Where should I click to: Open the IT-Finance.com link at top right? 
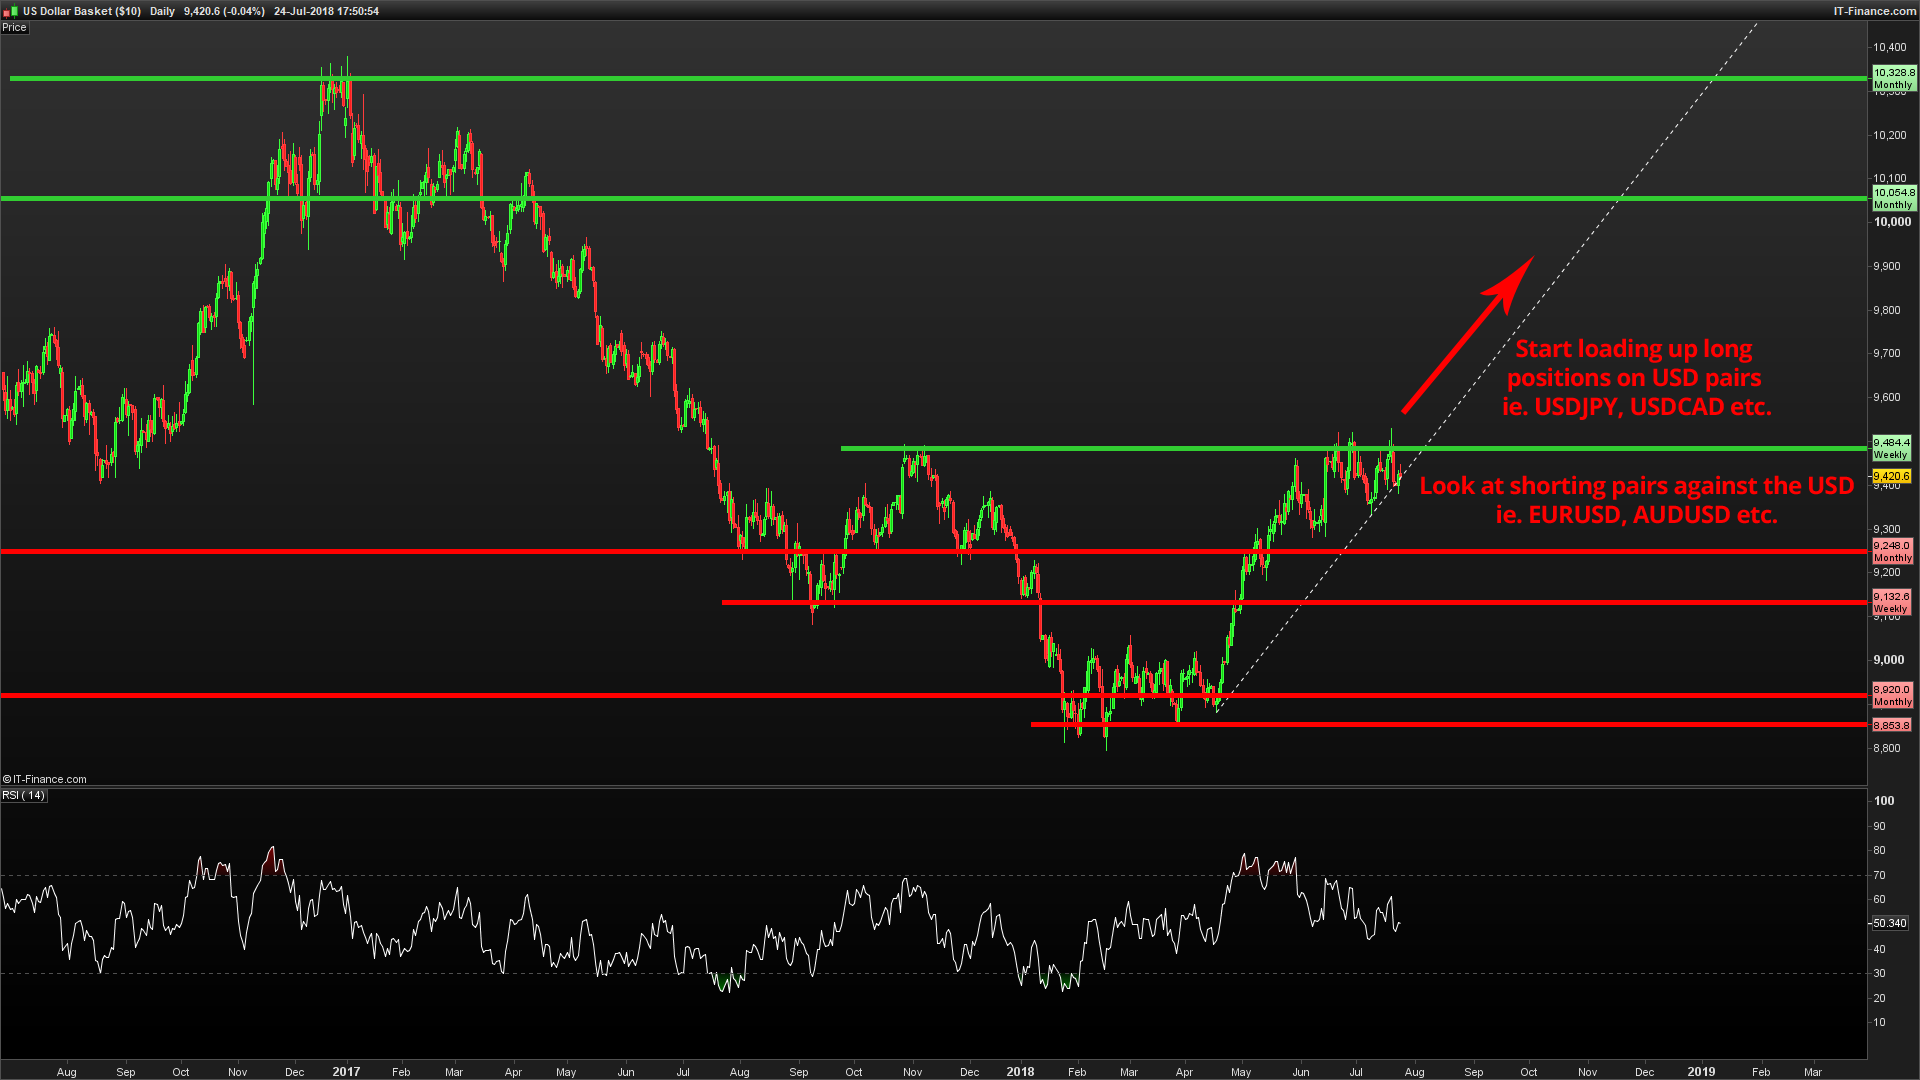tap(1874, 11)
